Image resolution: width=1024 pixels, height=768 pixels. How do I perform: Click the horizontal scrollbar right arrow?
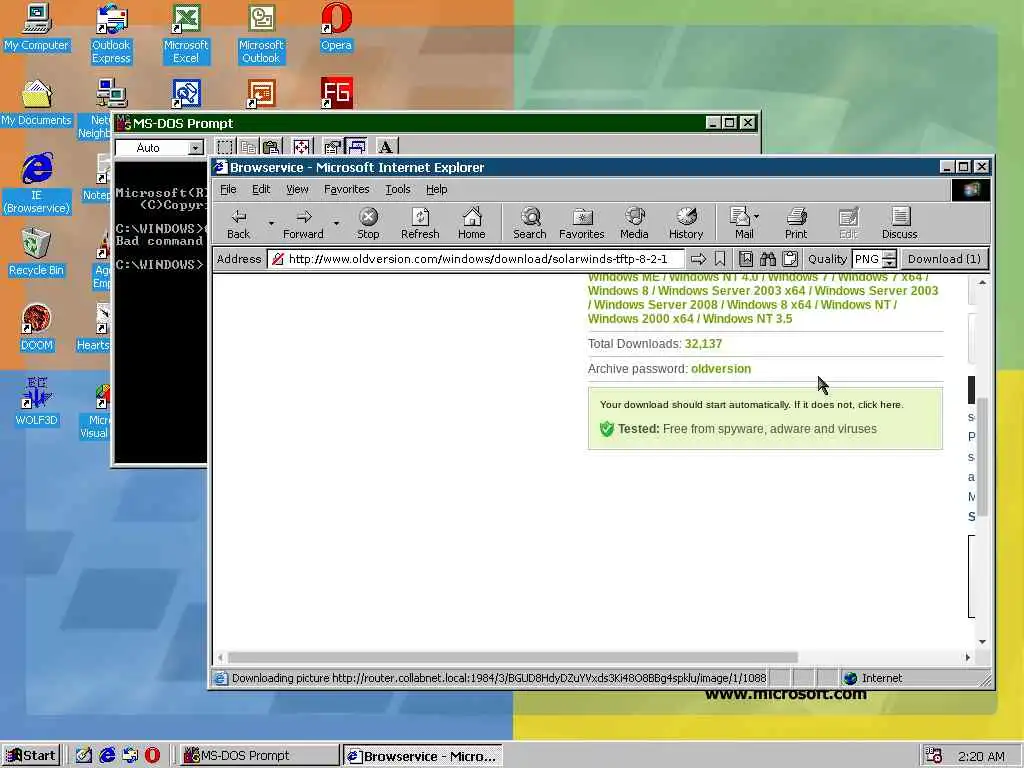point(968,657)
